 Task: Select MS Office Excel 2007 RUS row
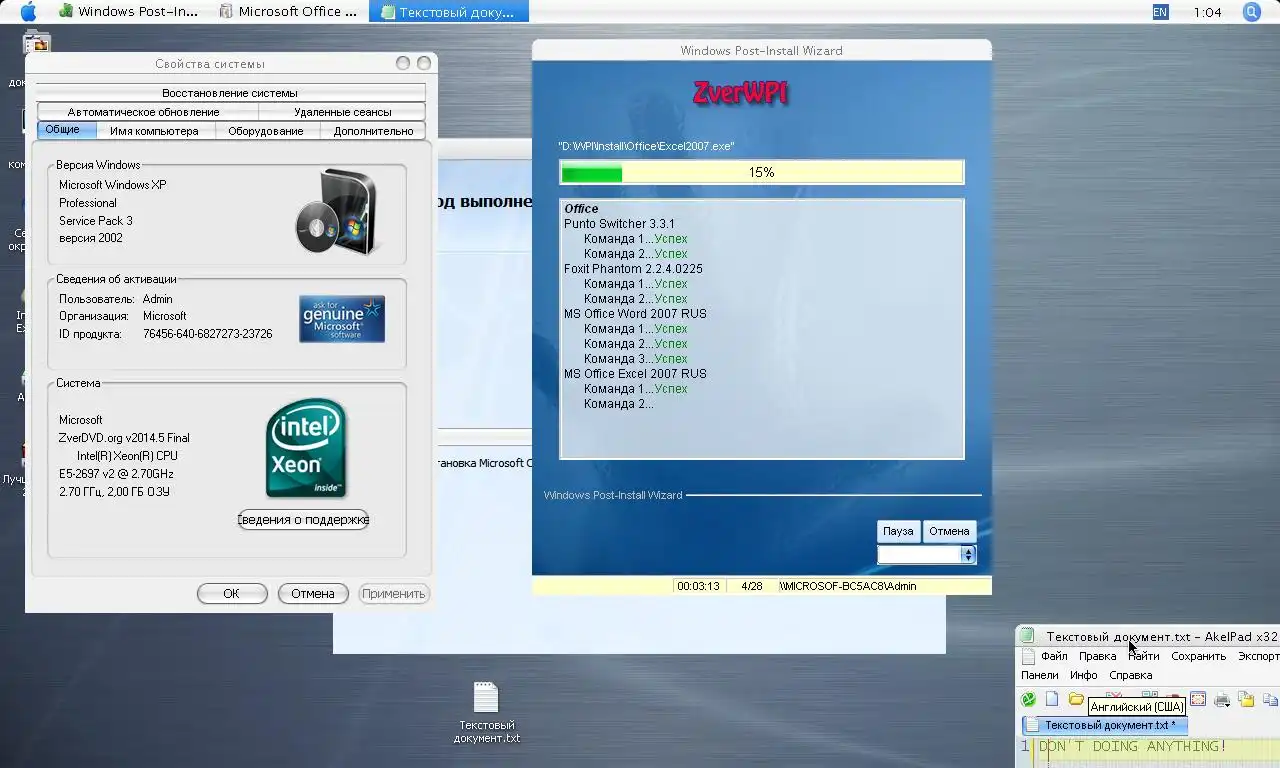[x=635, y=374]
